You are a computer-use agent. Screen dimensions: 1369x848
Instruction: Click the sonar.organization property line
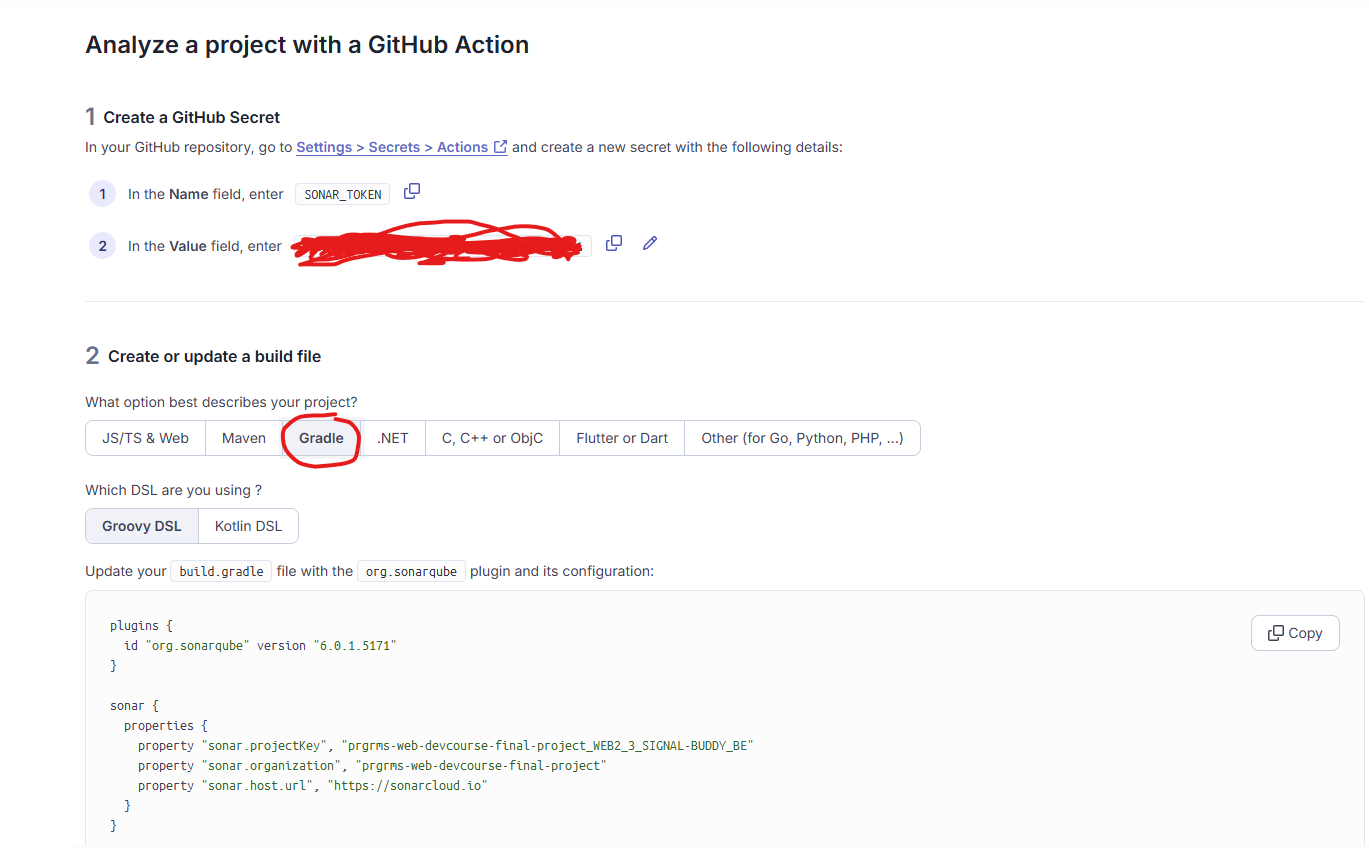click(x=372, y=766)
